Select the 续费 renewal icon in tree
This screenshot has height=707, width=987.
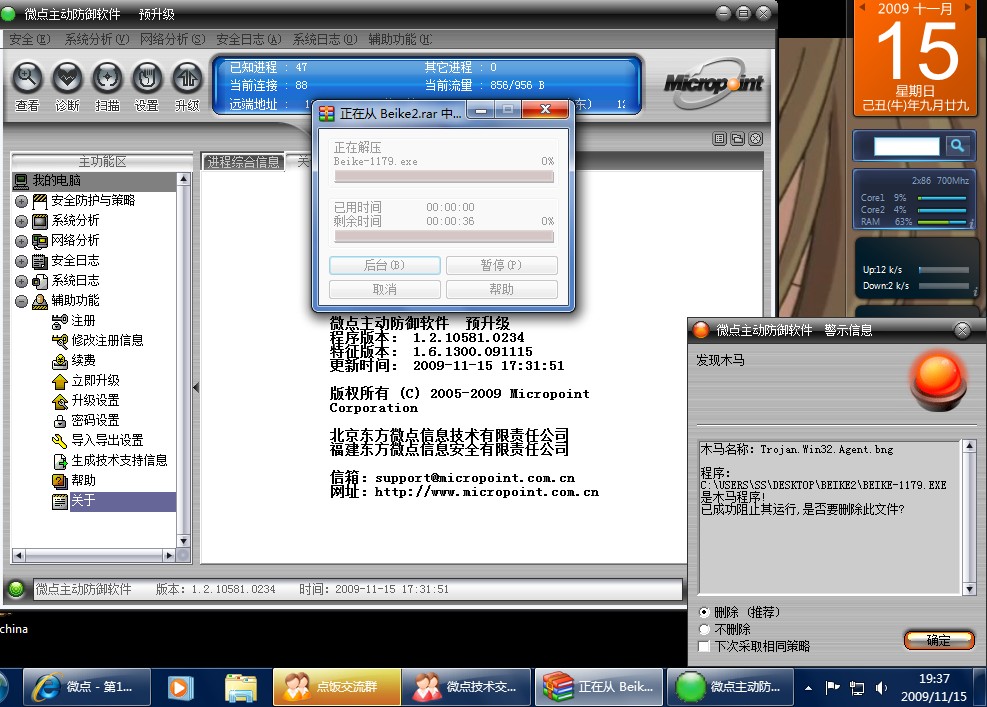coord(60,361)
